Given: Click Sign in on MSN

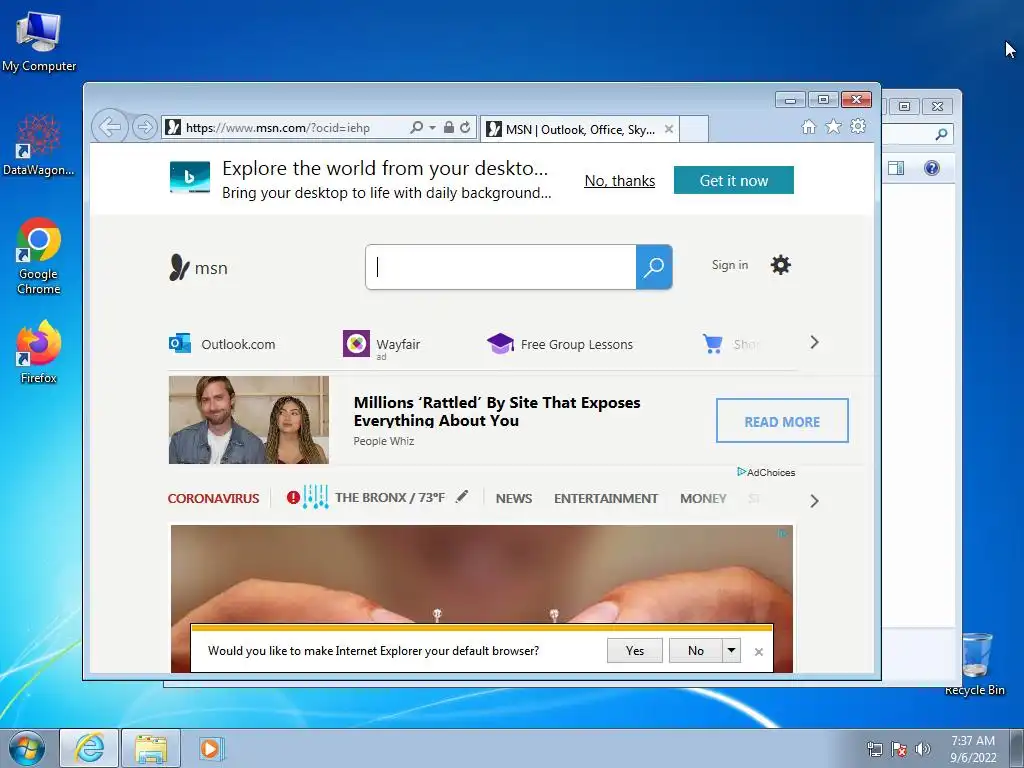Looking at the screenshot, I should click(x=729, y=265).
